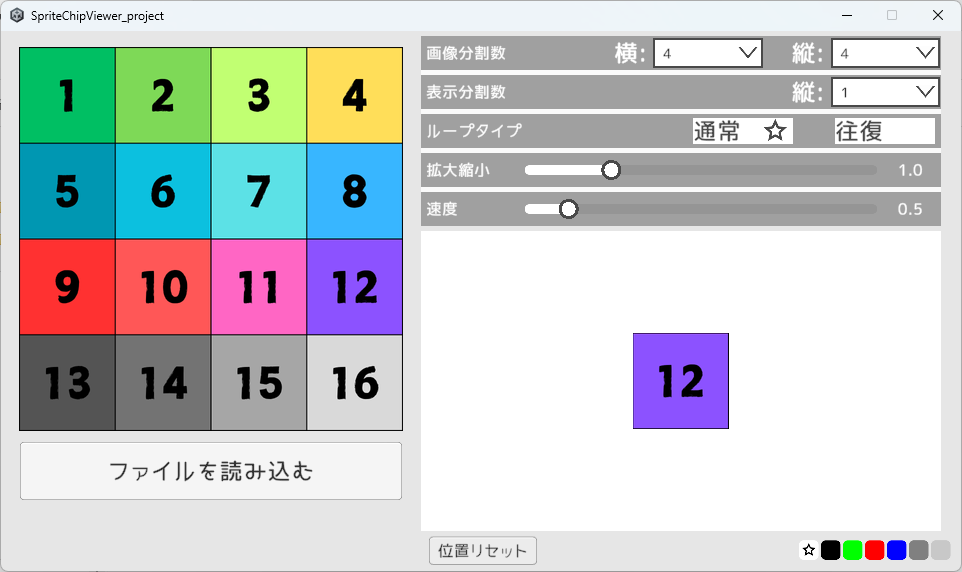Choose the black background color swatch

(x=830, y=550)
